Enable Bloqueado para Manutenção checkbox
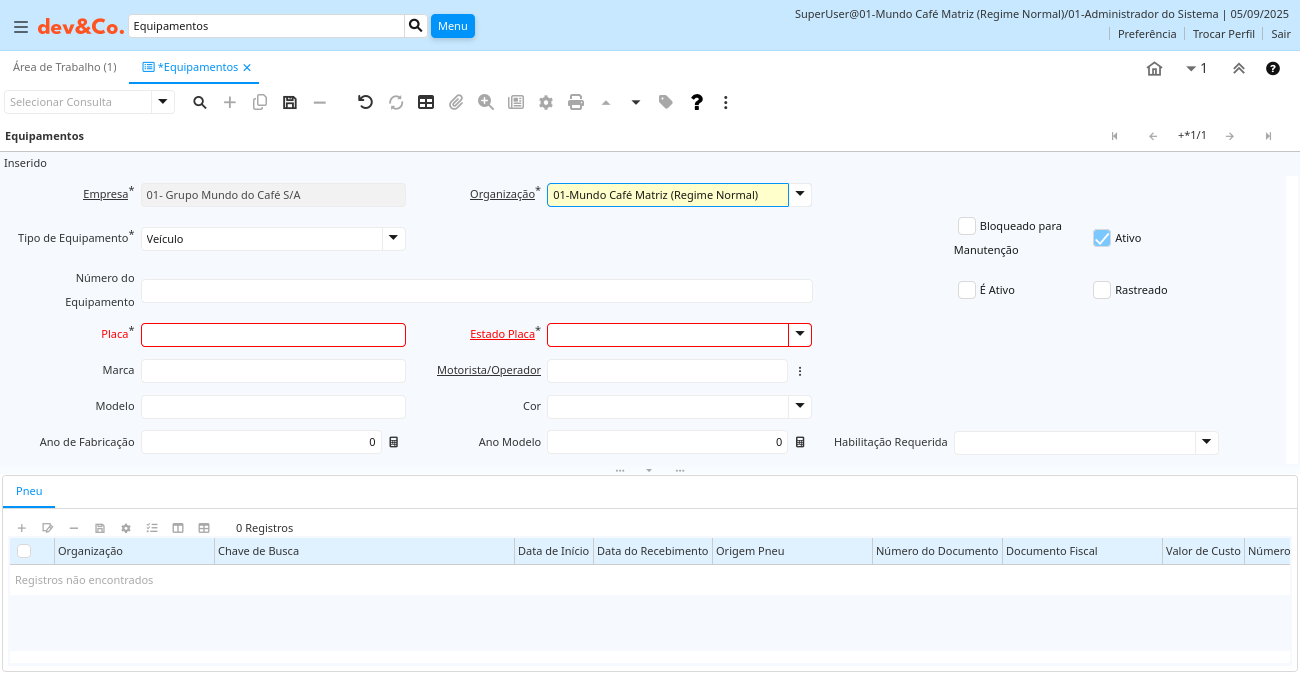The width and height of the screenshot is (1300, 674). (x=967, y=226)
